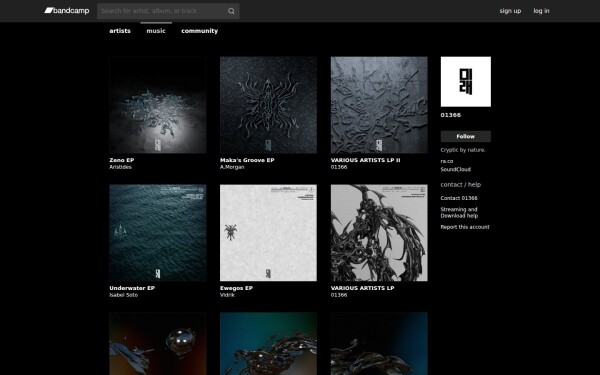Screen dimensions: 600x375
Task: Click the Cryptic by nature bio text
Action: (x=463, y=150)
